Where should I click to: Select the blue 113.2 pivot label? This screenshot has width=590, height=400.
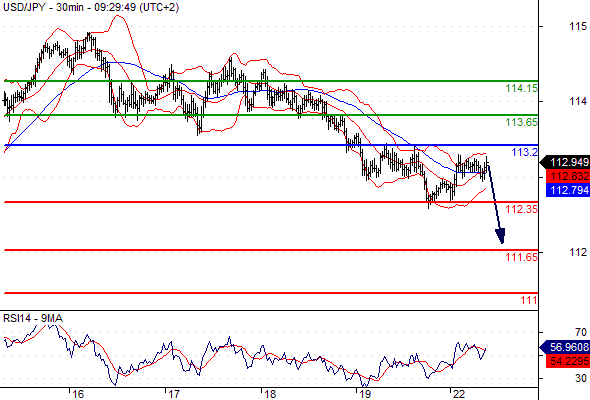coord(525,152)
